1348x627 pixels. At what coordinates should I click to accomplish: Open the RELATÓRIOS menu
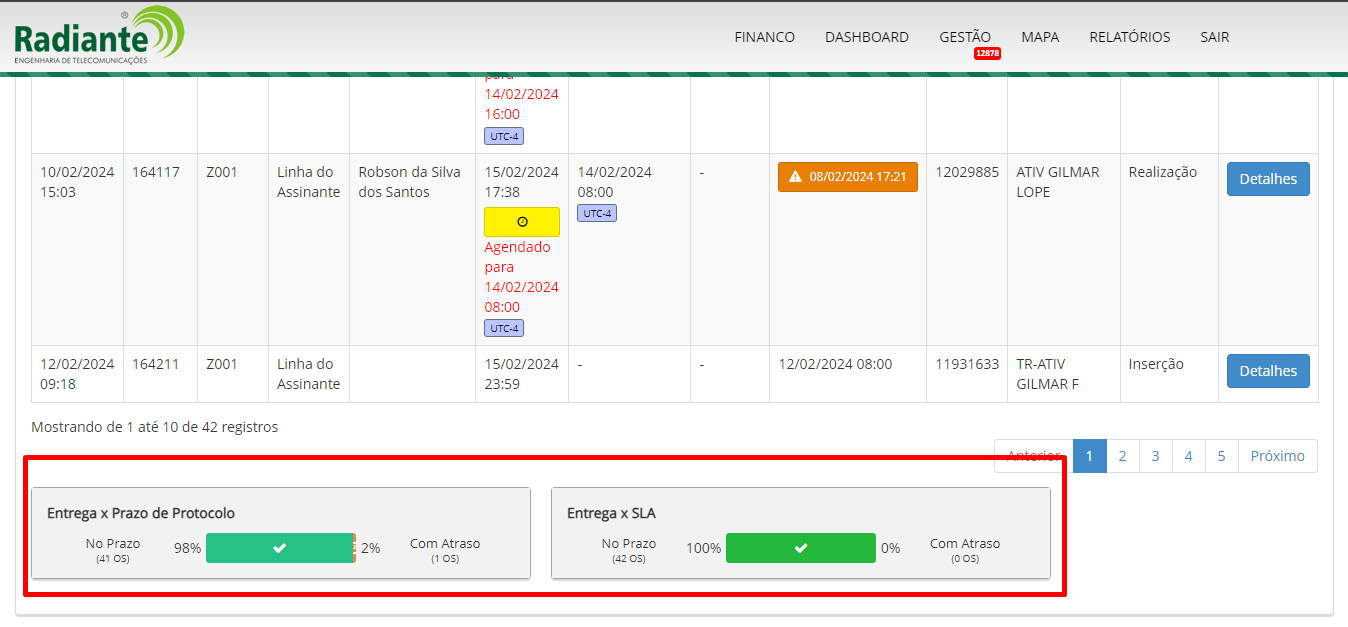[1129, 37]
